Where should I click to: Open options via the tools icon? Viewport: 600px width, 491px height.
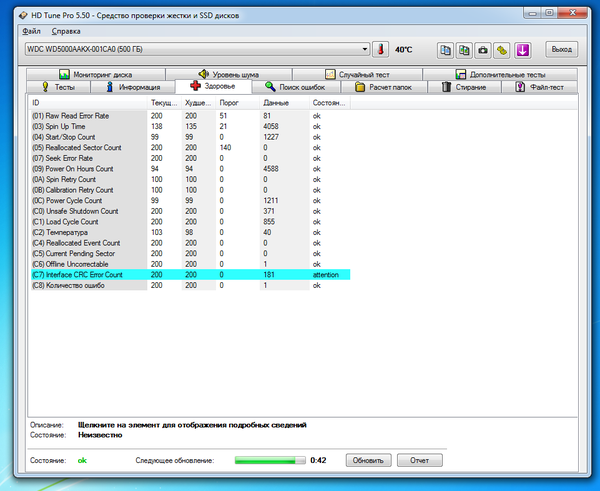(x=502, y=49)
